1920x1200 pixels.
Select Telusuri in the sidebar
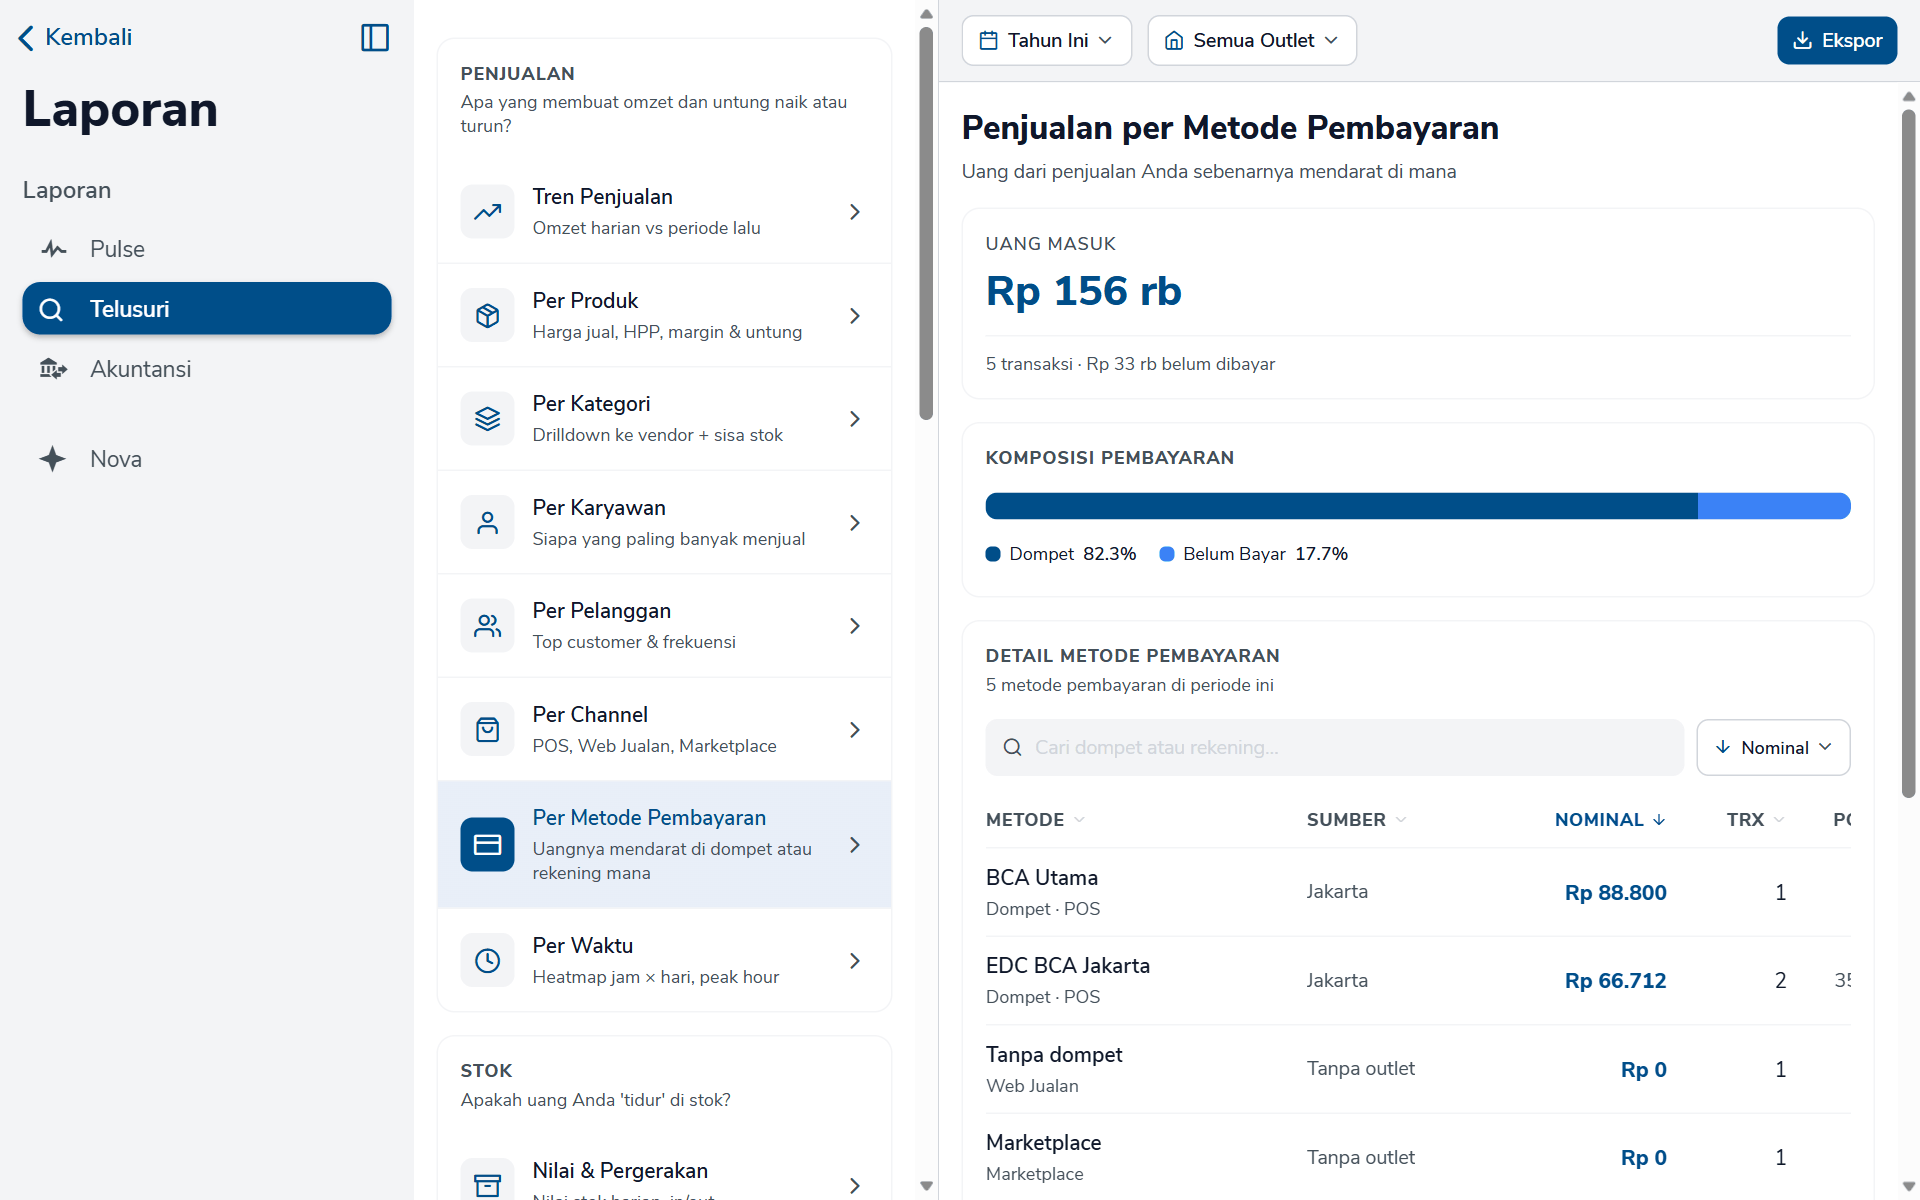207,309
